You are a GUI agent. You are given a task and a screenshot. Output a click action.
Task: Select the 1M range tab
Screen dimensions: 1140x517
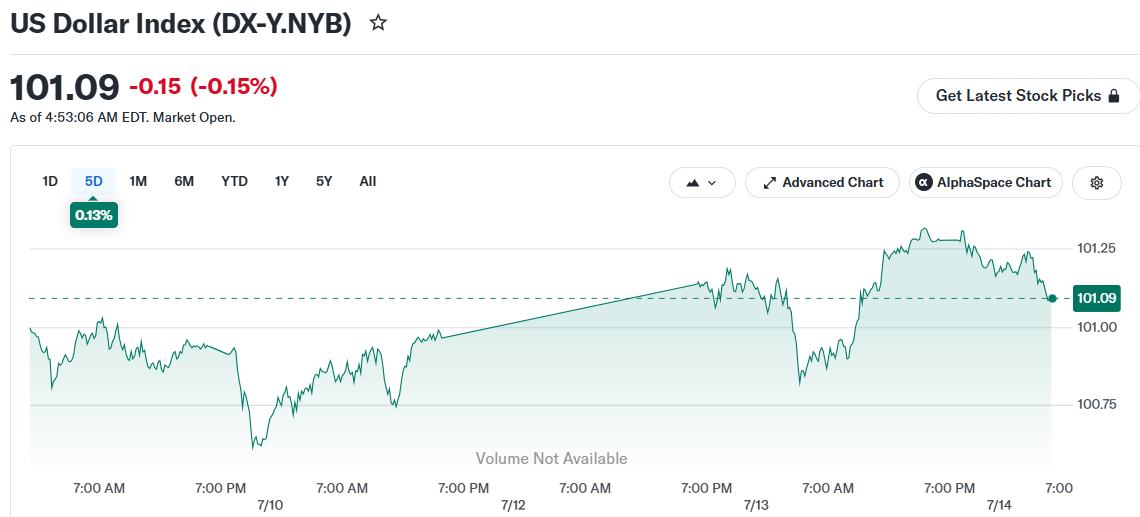[138, 182]
